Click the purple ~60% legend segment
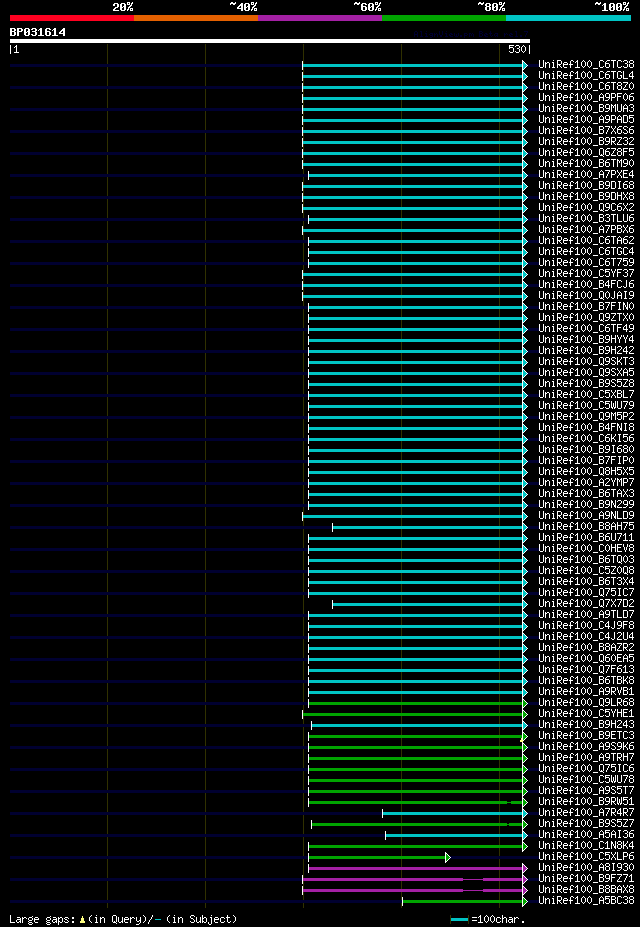This screenshot has width=640, height=927. tap(320, 18)
